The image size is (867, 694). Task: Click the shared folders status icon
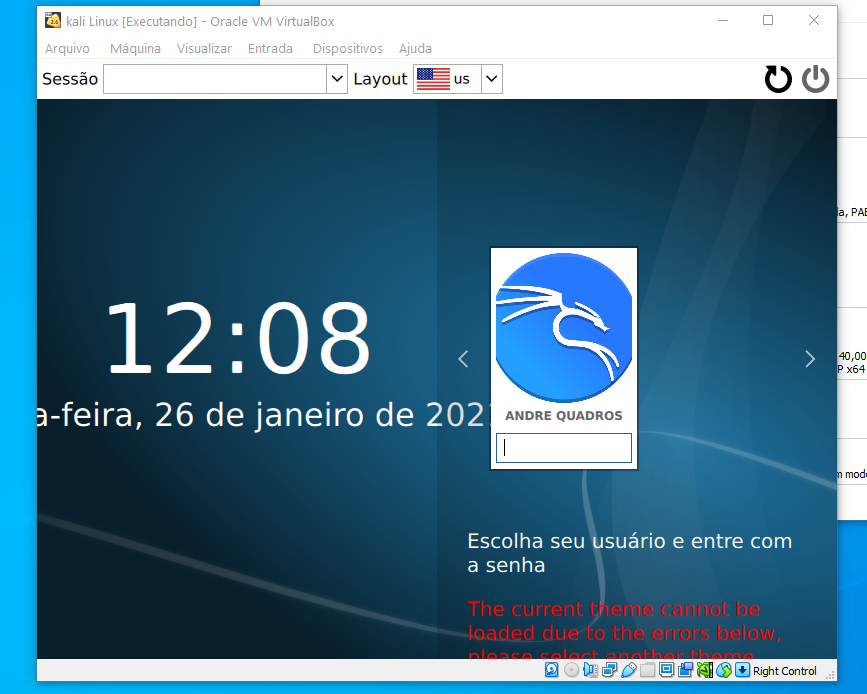point(647,670)
